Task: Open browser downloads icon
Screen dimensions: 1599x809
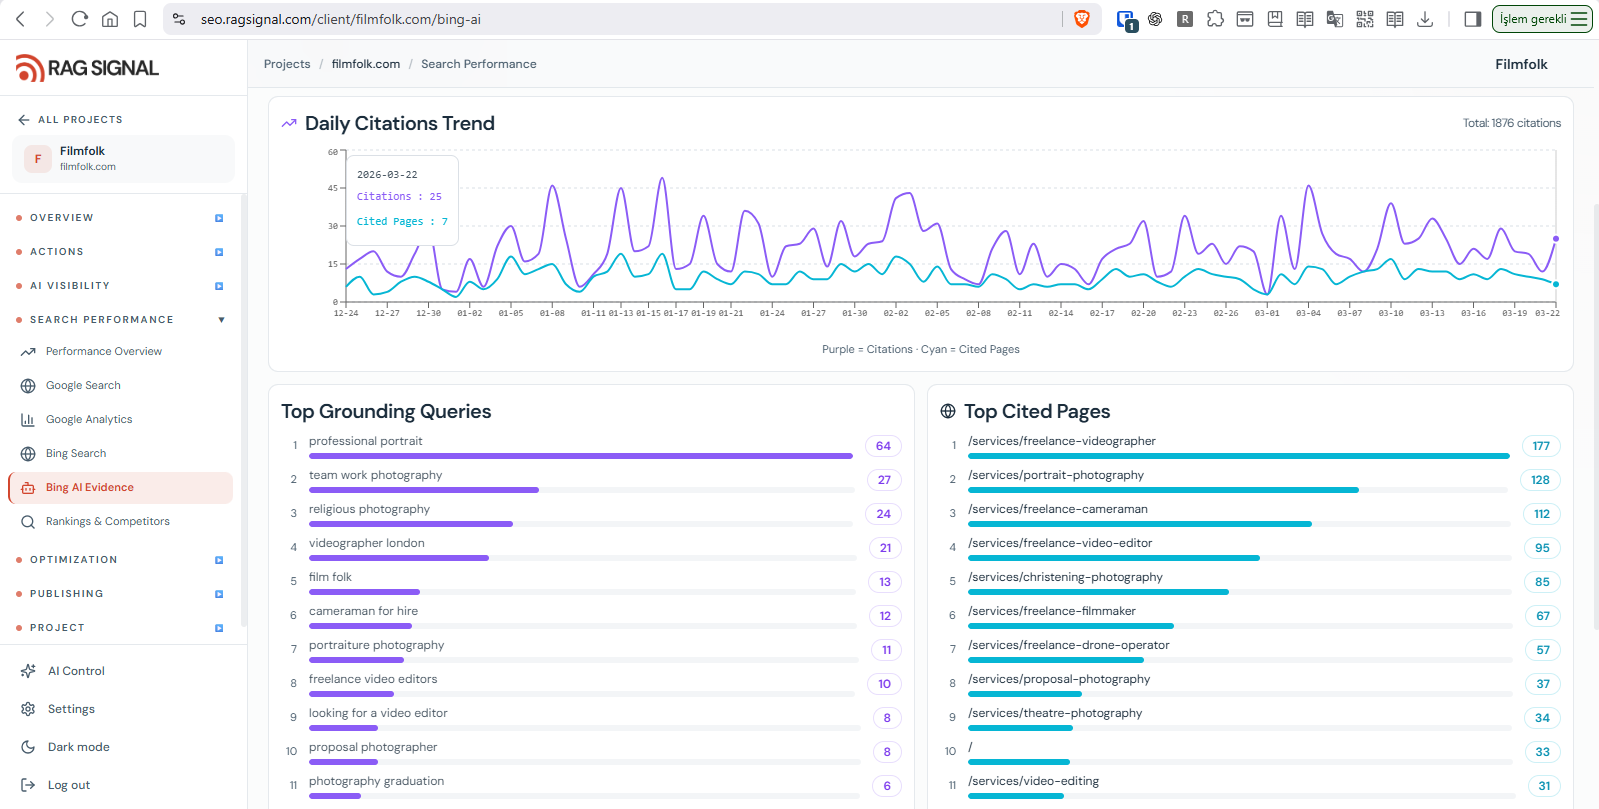Action: pyautogui.click(x=1425, y=19)
